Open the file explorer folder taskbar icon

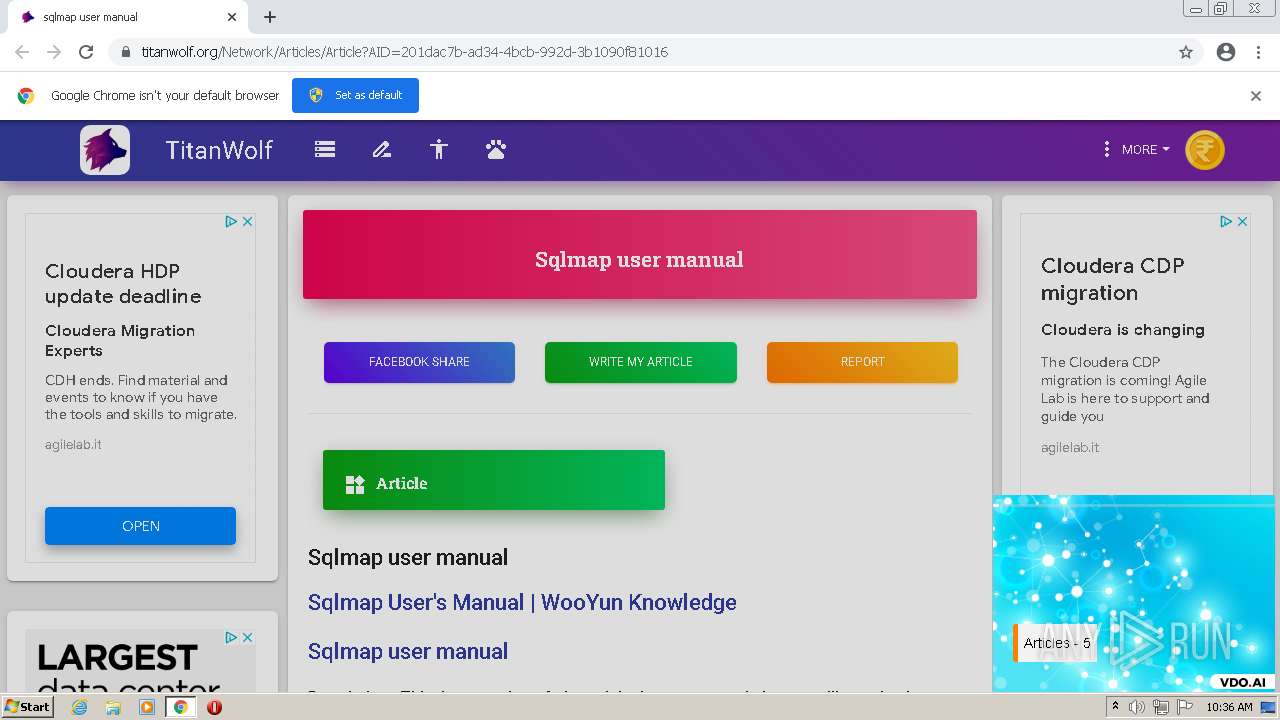pos(113,706)
